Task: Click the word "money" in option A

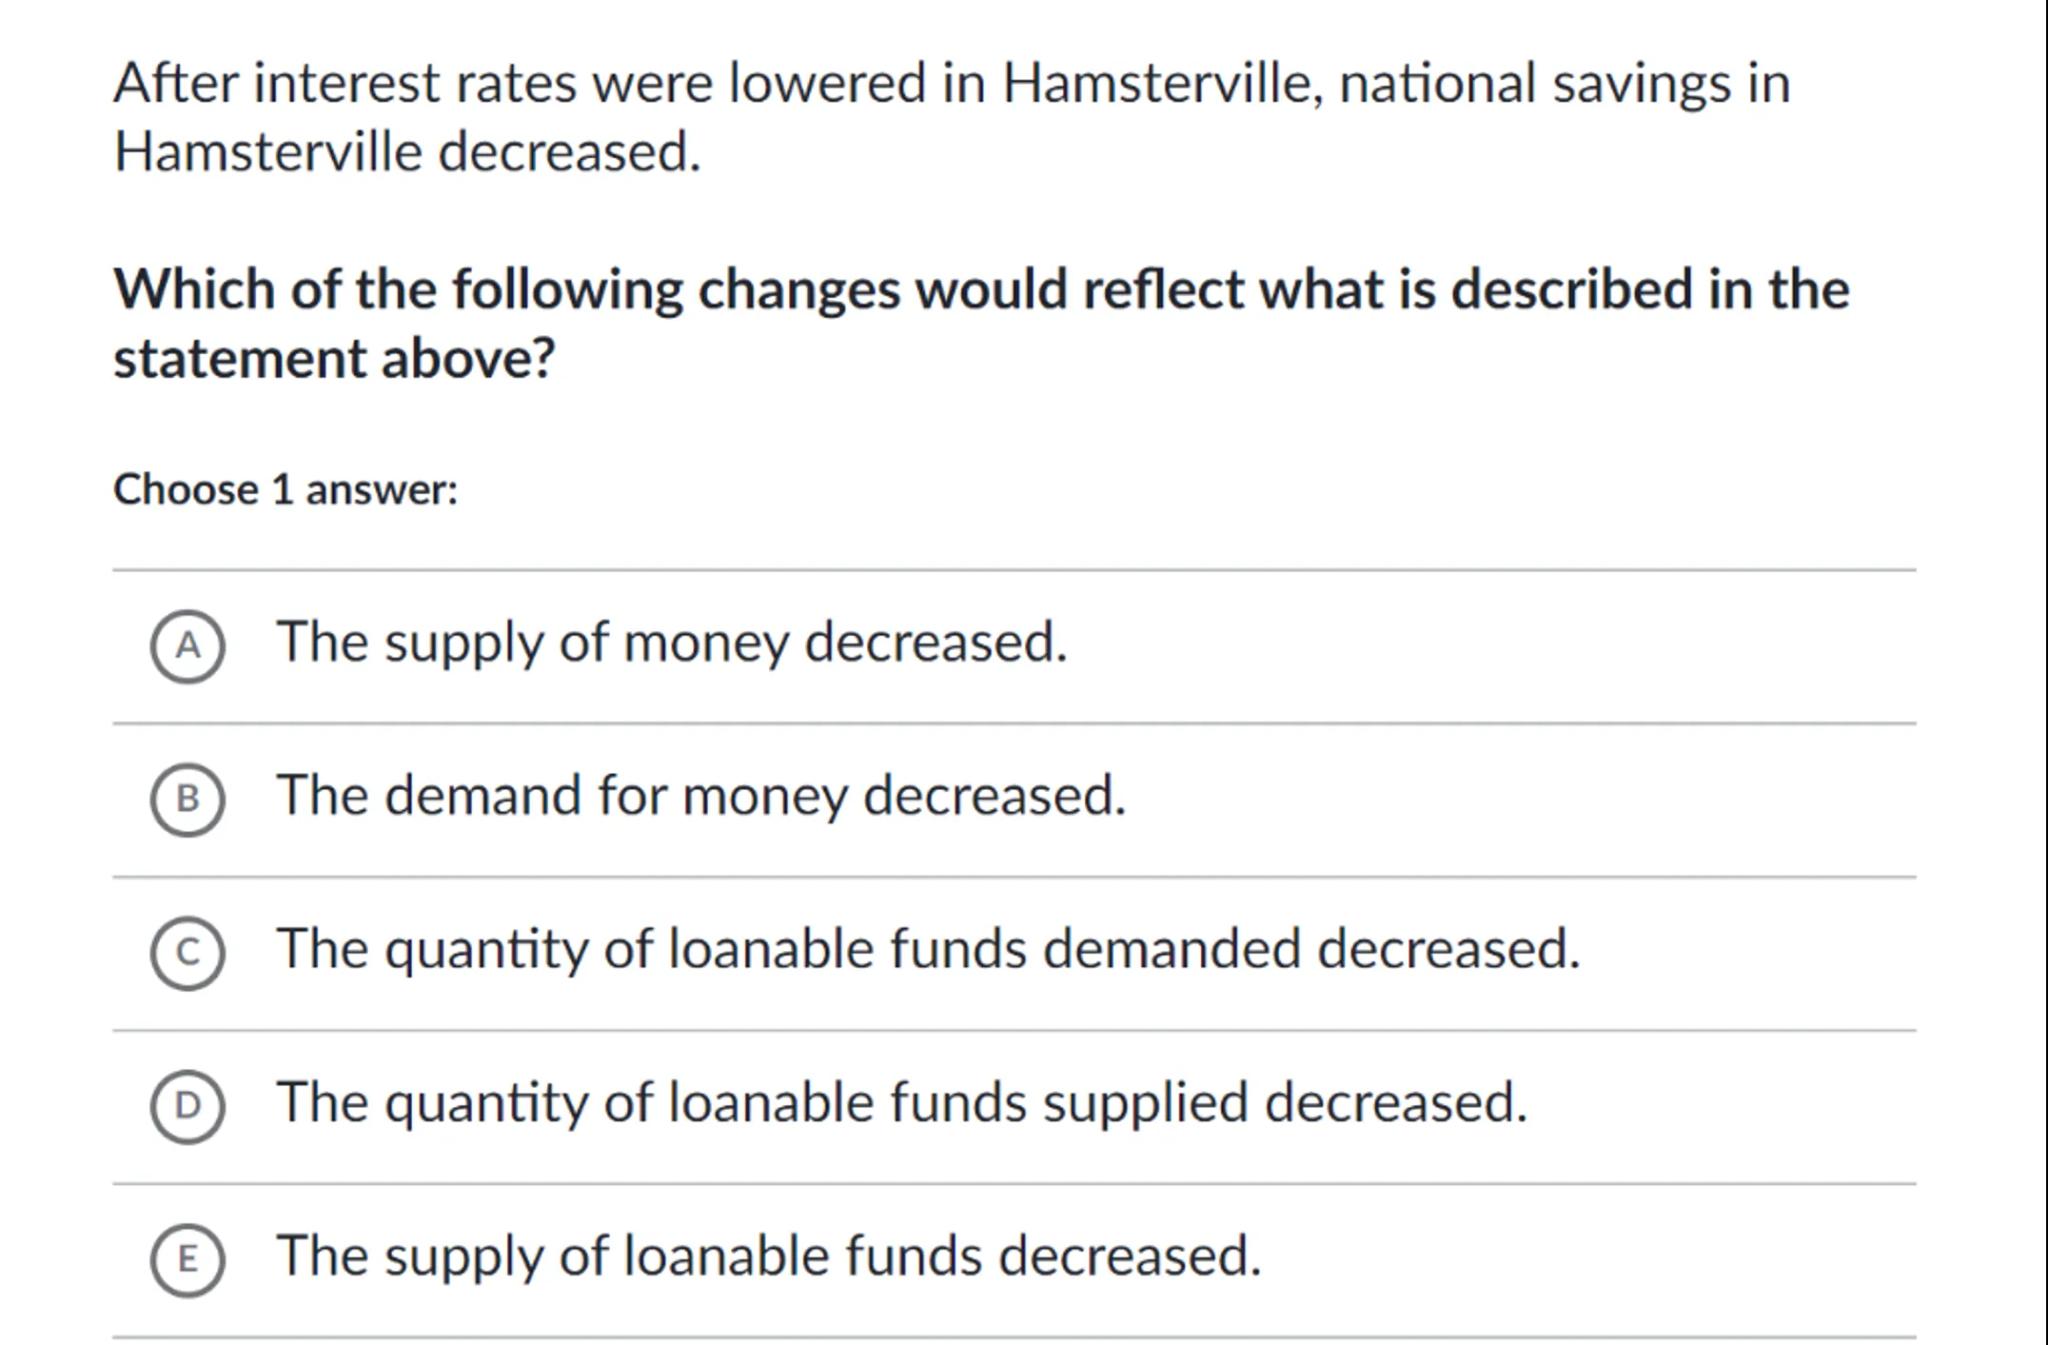Action: point(705,643)
